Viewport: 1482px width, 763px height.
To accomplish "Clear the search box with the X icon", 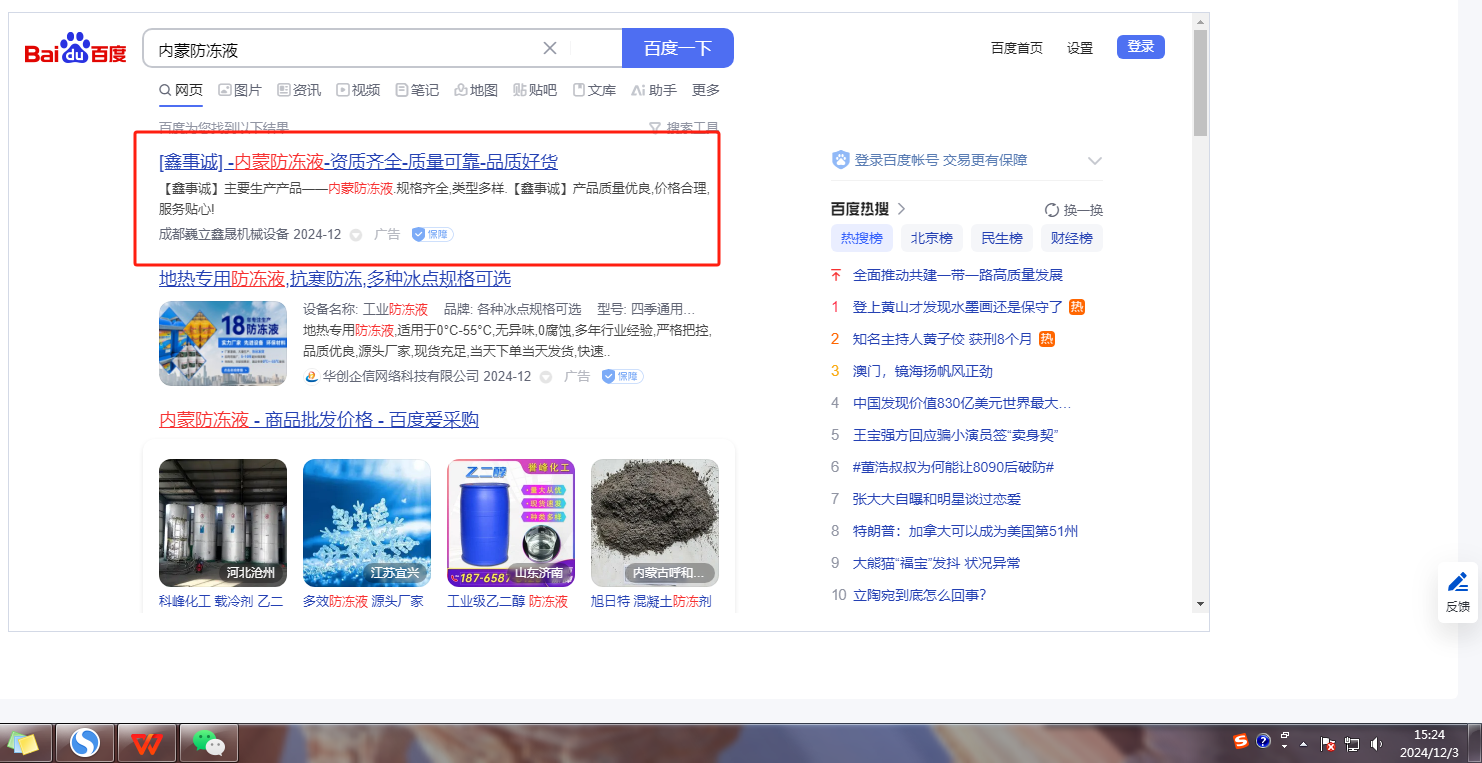I will 550,48.
